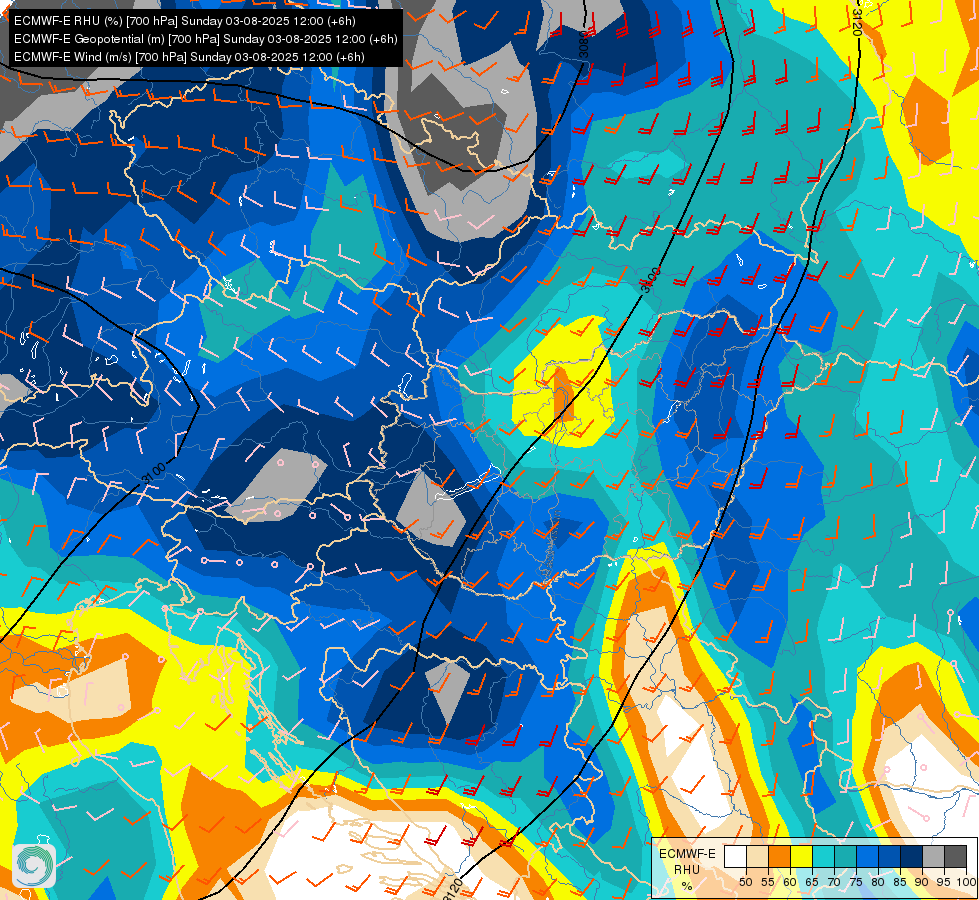Viewport: 979px width, 900px height.
Task: Click the teal 70-75 legend swatch
Action: pos(845,856)
